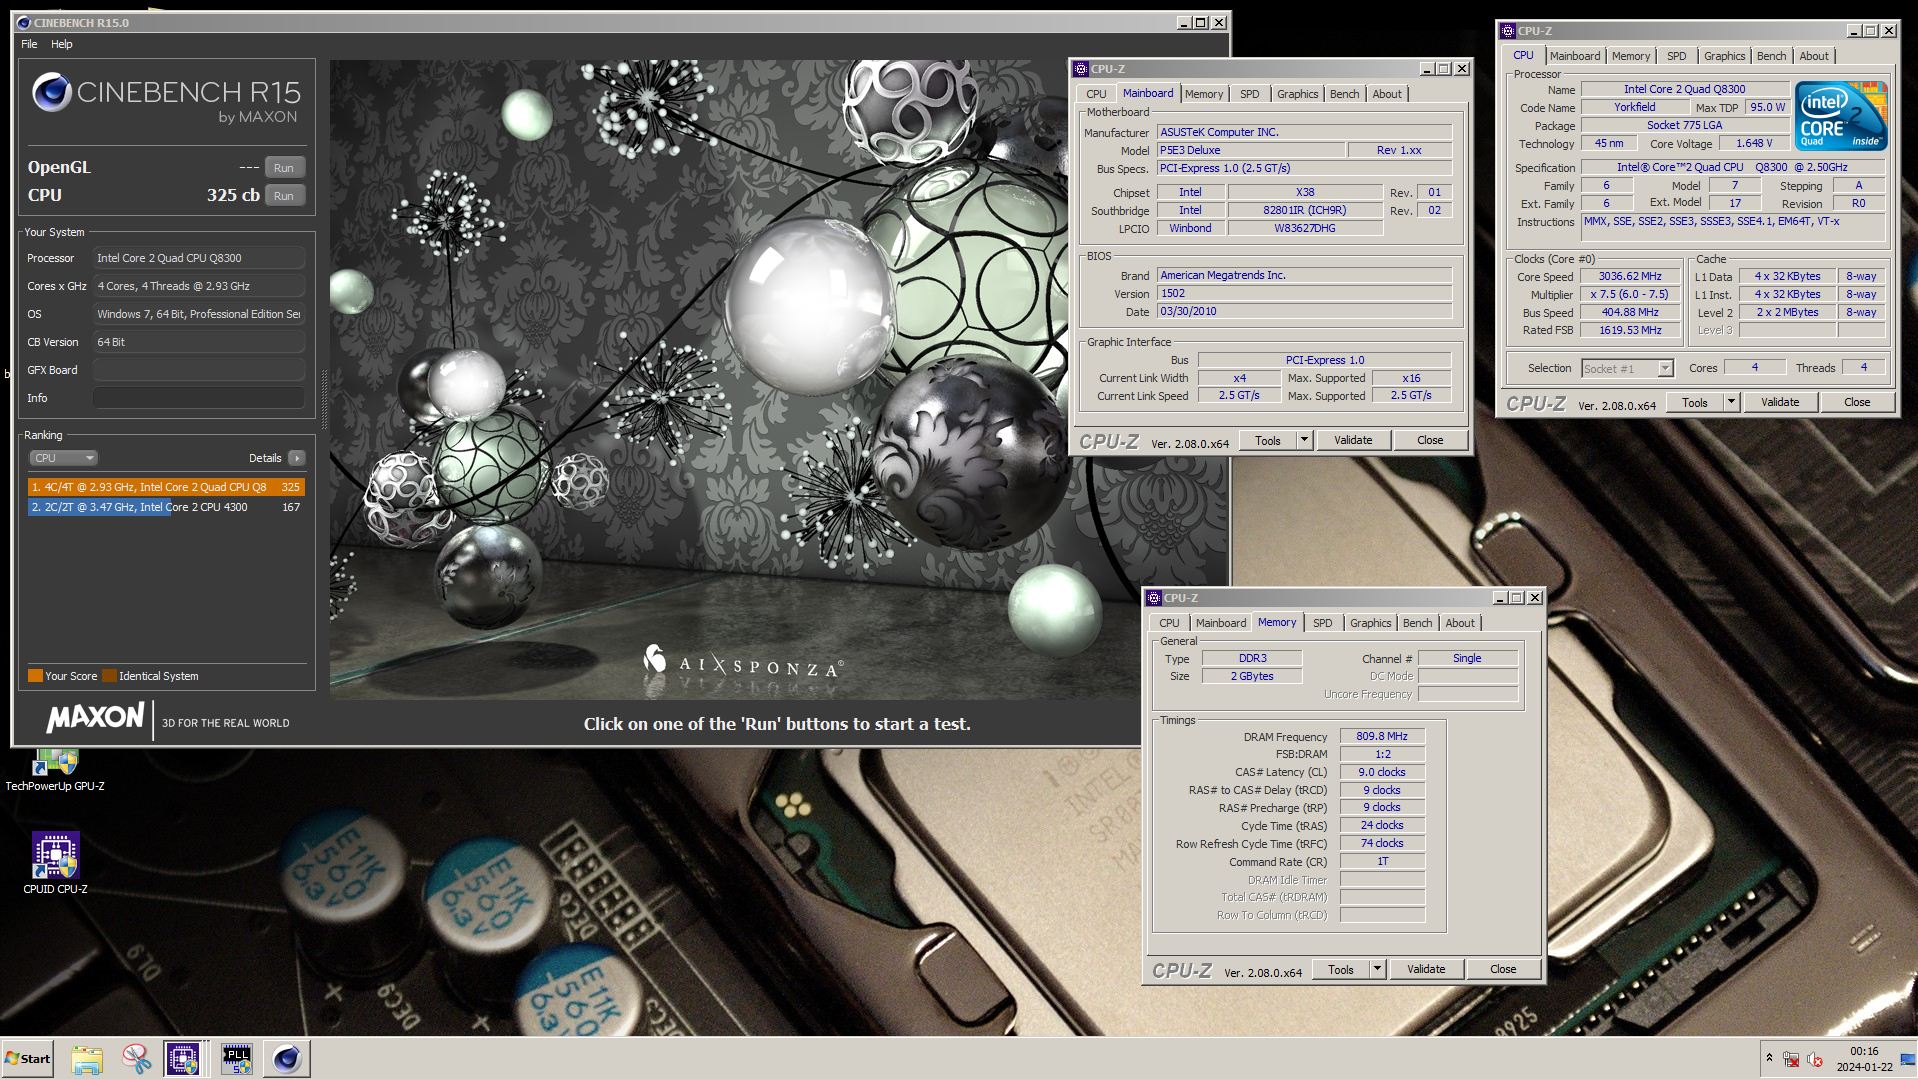Screen dimensions: 1918x1079
Task: Click the MAXON logo at bottom
Action: point(95,718)
